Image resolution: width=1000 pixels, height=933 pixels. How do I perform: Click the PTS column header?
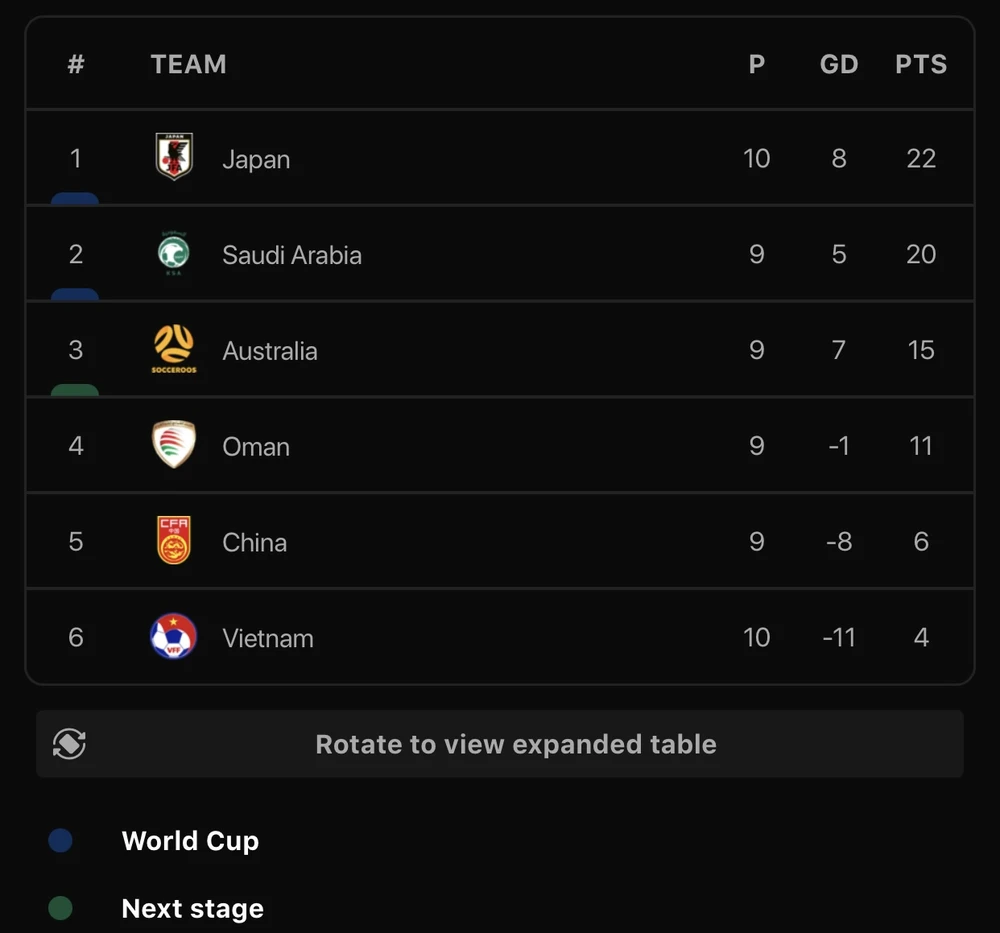point(921,65)
